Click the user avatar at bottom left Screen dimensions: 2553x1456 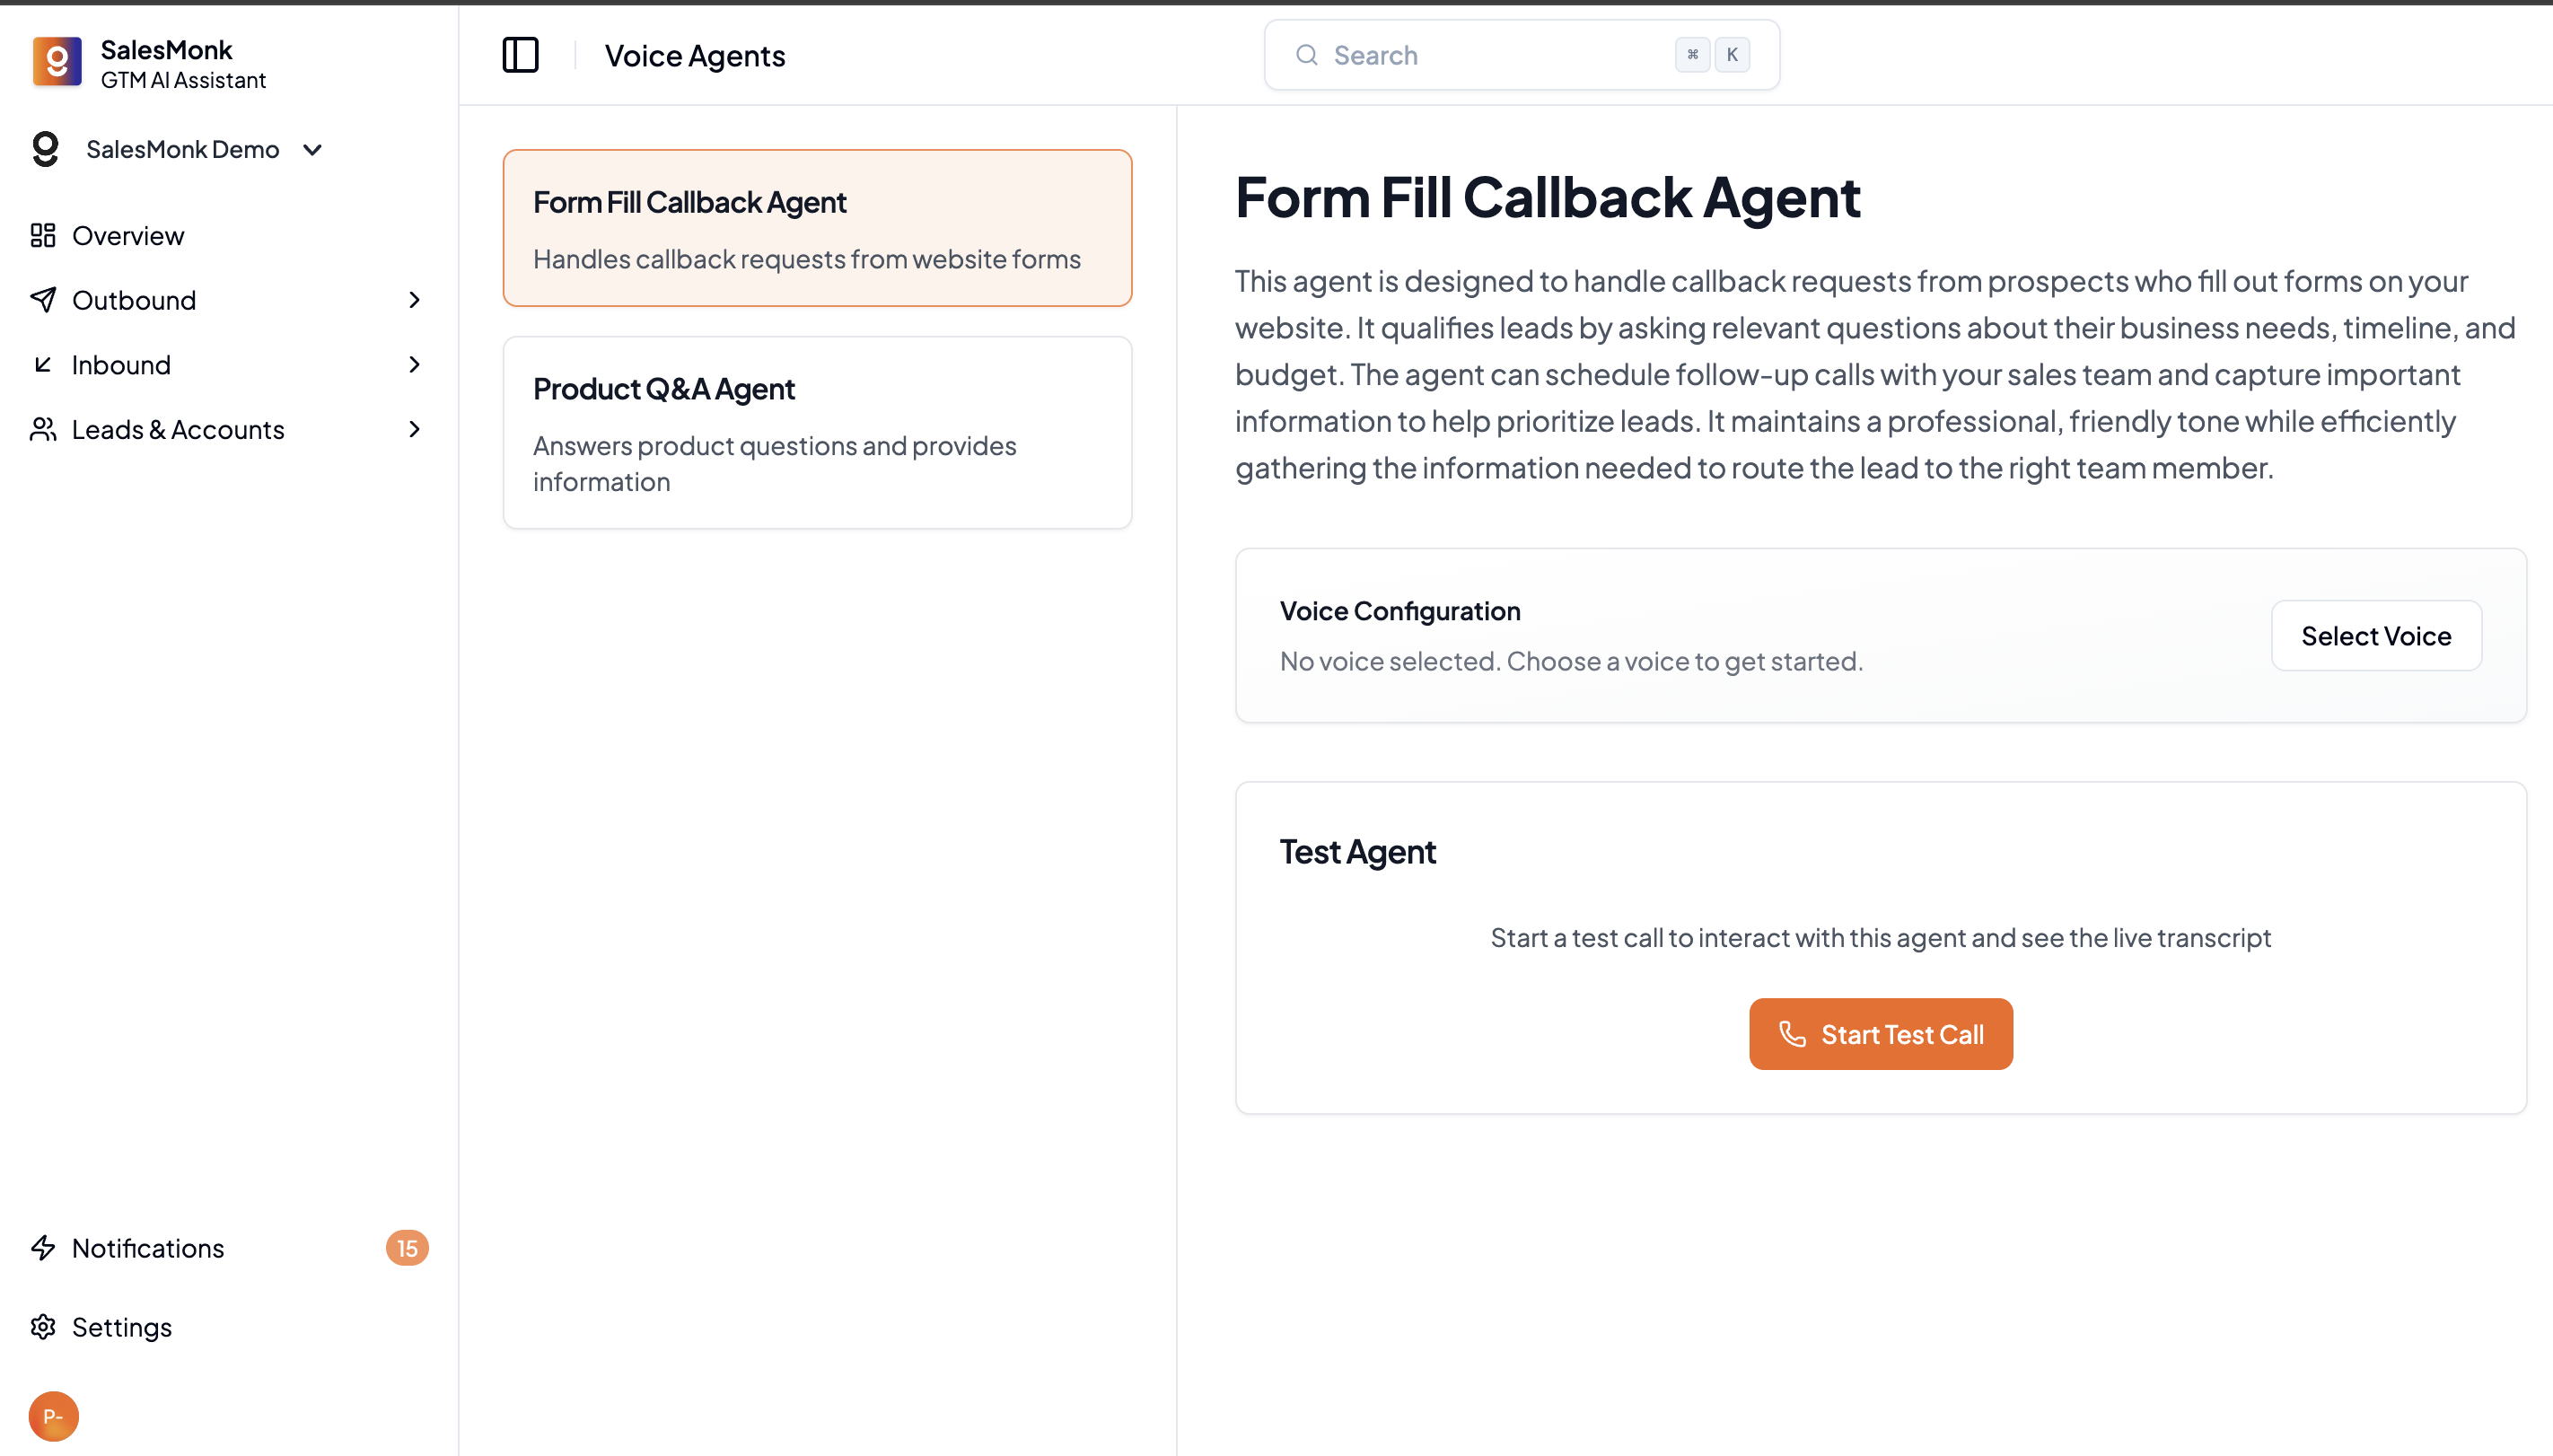[x=54, y=1416]
